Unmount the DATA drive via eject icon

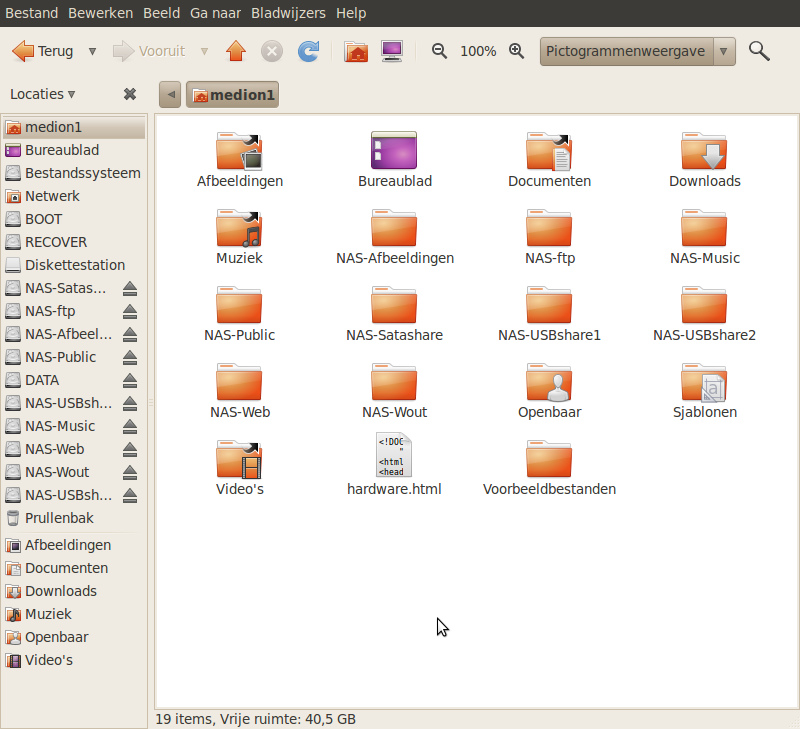pyautogui.click(x=130, y=380)
